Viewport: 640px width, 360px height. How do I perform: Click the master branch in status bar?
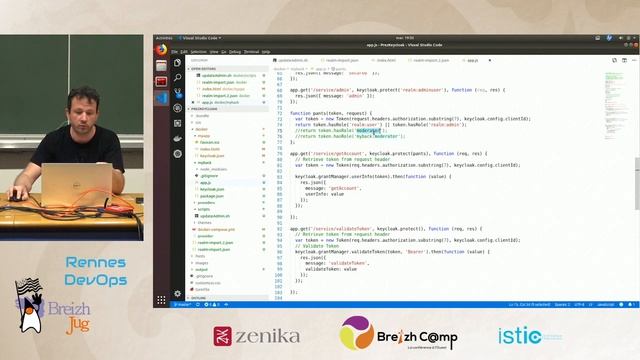(182, 304)
